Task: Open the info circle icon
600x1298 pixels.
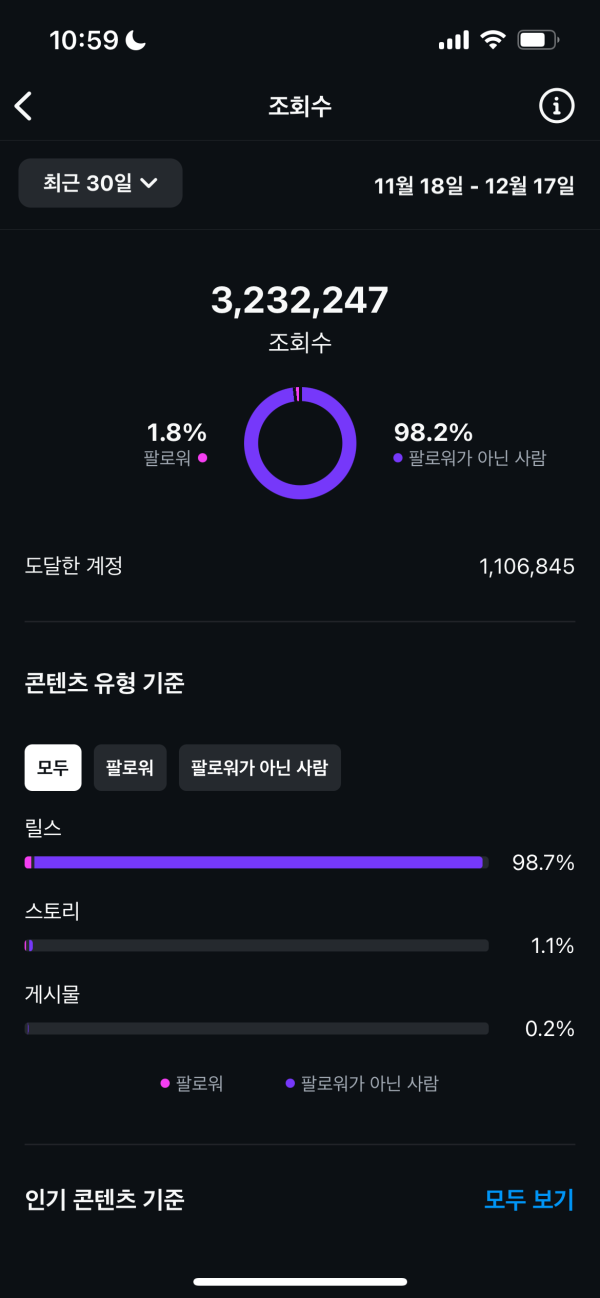Action: pyautogui.click(x=557, y=106)
